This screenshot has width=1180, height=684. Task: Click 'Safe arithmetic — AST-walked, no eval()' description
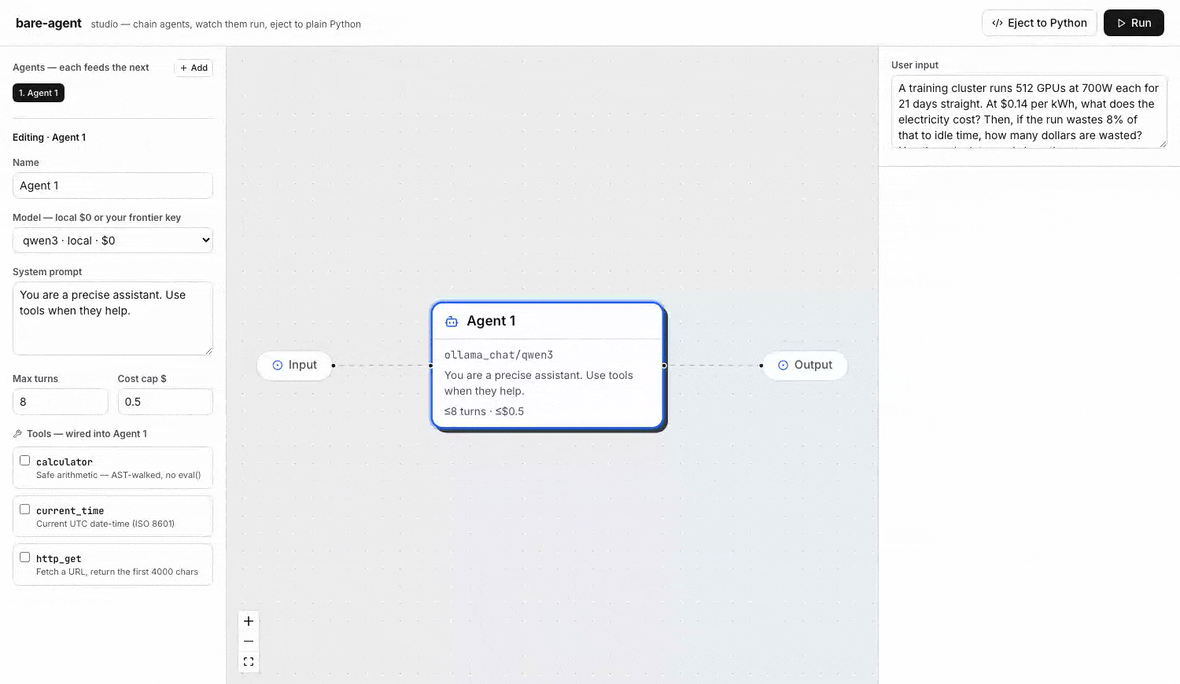pos(118,475)
